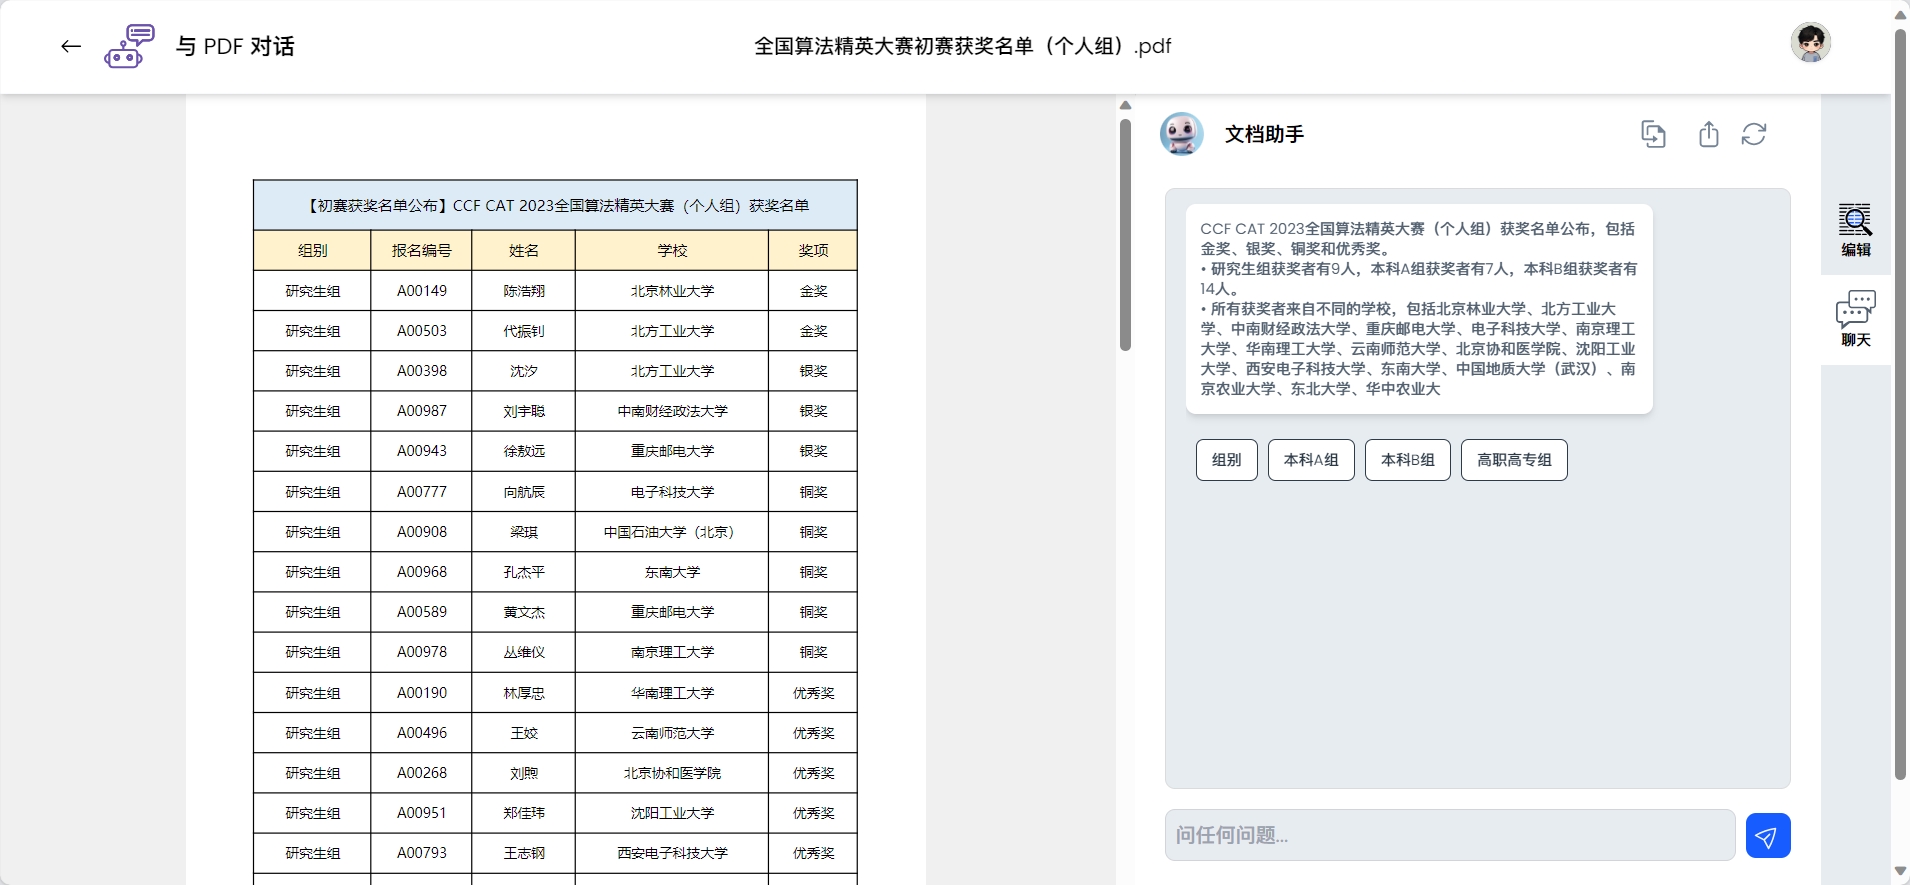Click the assistant summary message bubble
The width and height of the screenshot is (1910, 885).
coord(1419,309)
